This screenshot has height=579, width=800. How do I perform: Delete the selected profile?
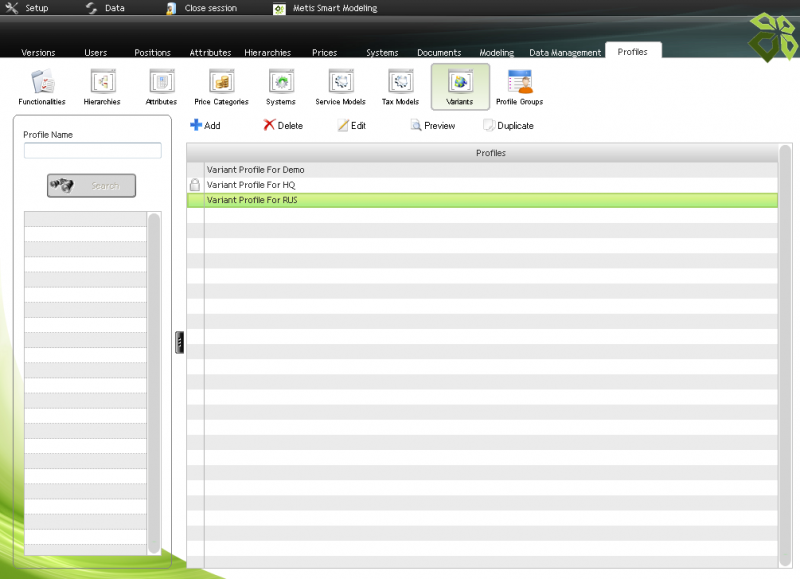point(283,126)
